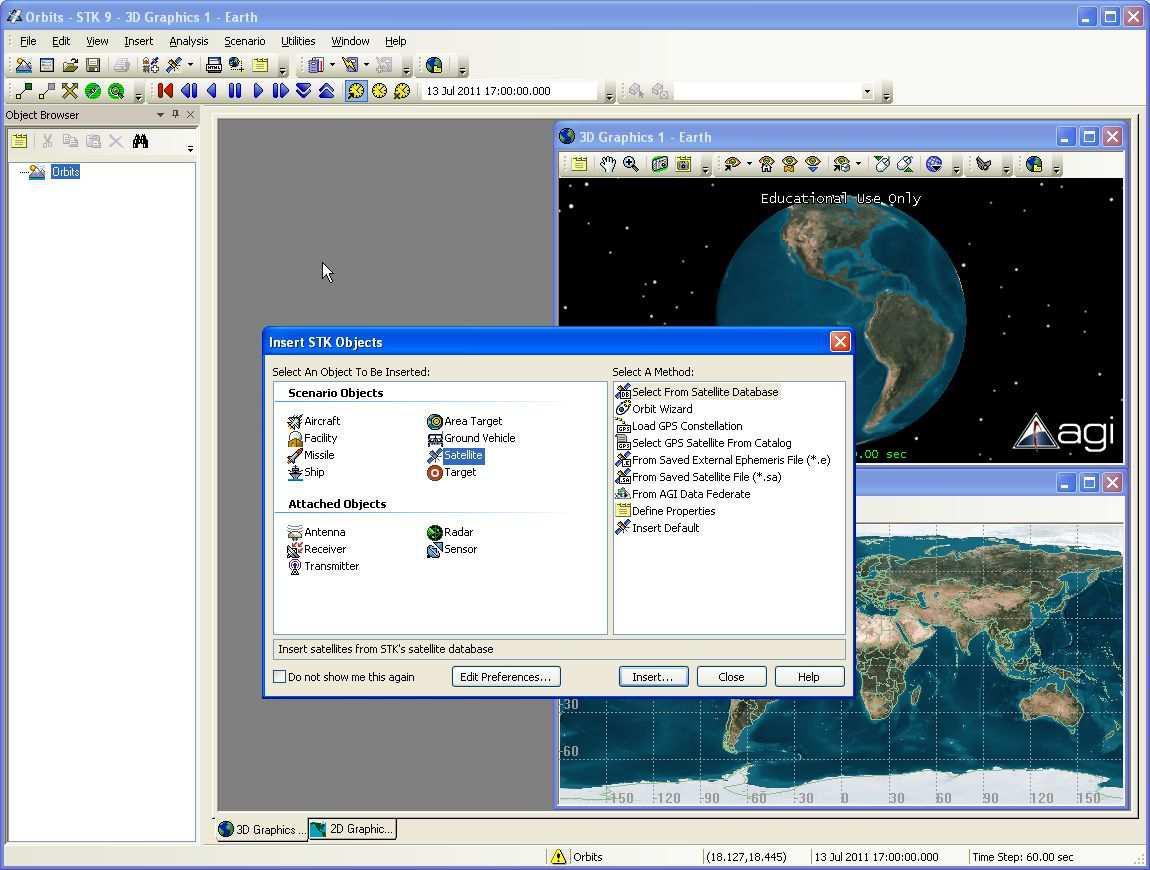This screenshot has height=870, width=1150.
Task: Click the globe icon in 3D window toolbar
Action: pos(1034,164)
